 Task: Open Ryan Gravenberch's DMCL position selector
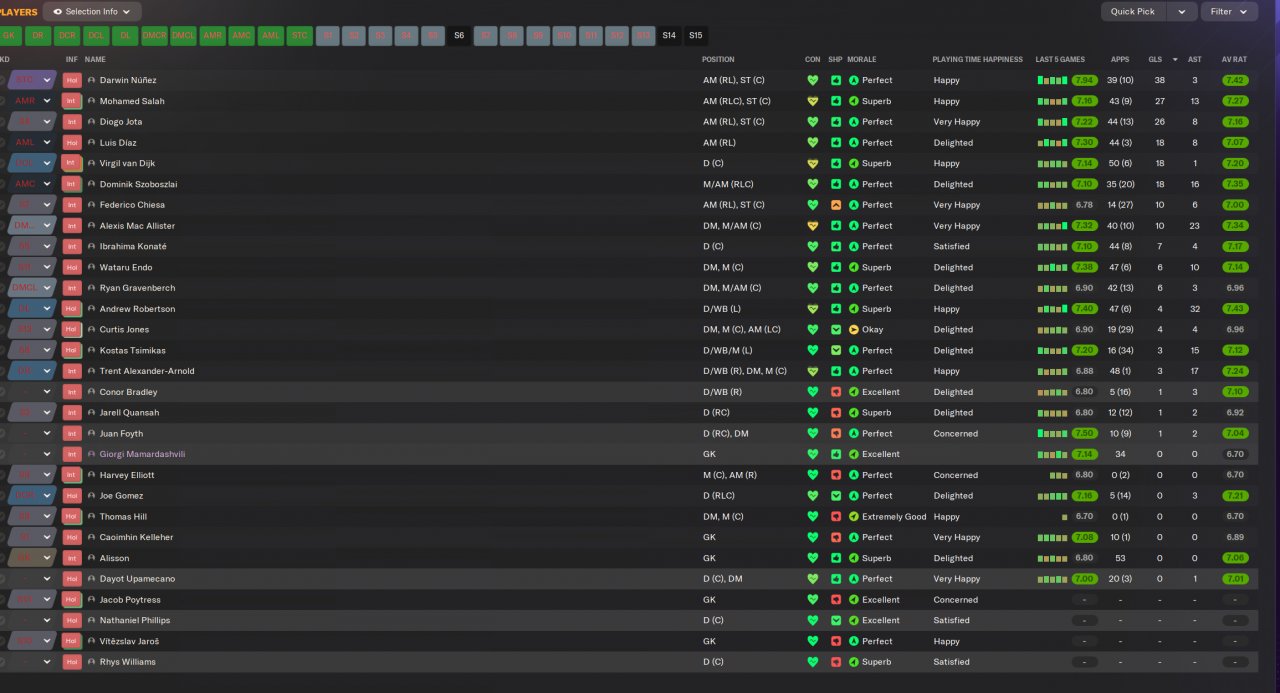tap(31, 288)
